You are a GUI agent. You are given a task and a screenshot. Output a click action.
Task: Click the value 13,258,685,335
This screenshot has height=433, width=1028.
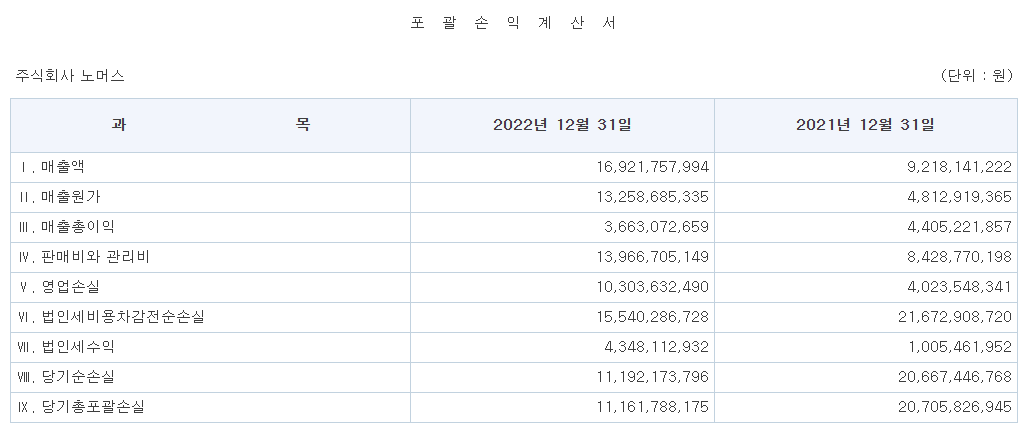pos(653,197)
